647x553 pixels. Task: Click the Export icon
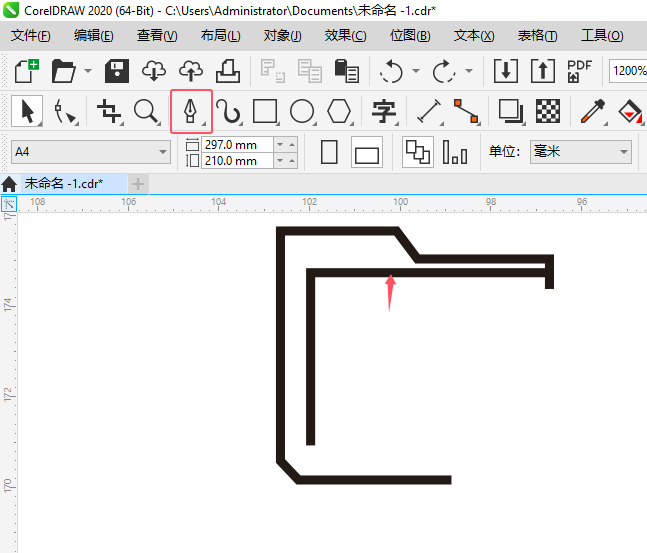pyautogui.click(x=543, y=71)
